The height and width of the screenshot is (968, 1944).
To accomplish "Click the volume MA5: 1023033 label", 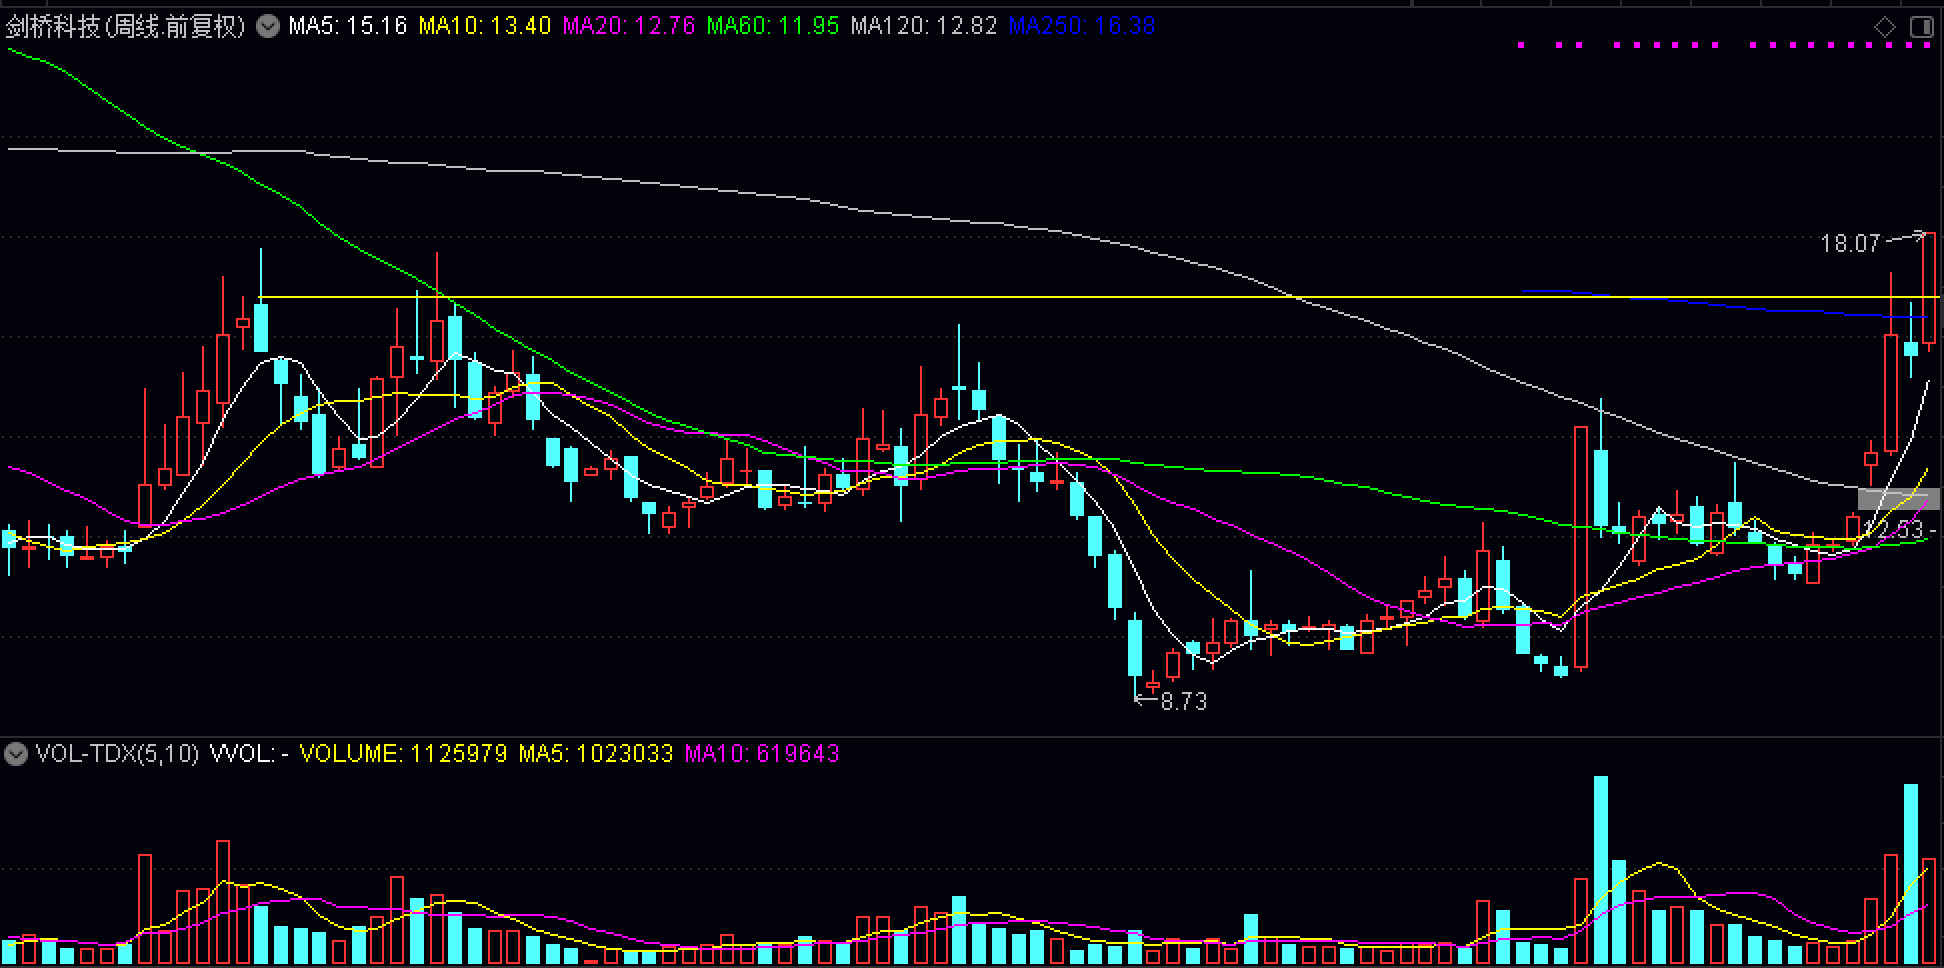I will [x=595, y=754].
